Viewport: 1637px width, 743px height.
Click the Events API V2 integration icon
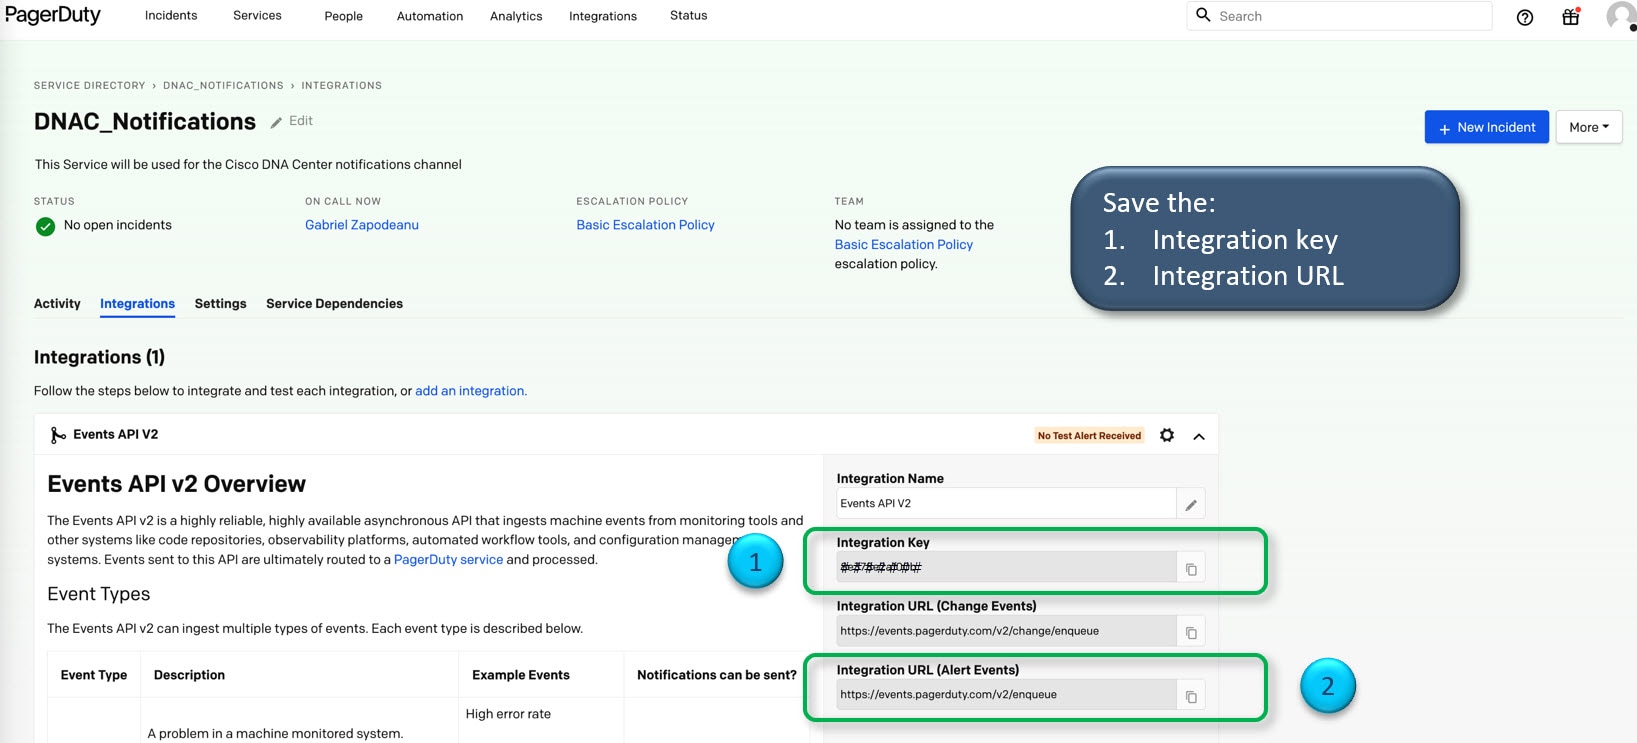pos(58,435)
